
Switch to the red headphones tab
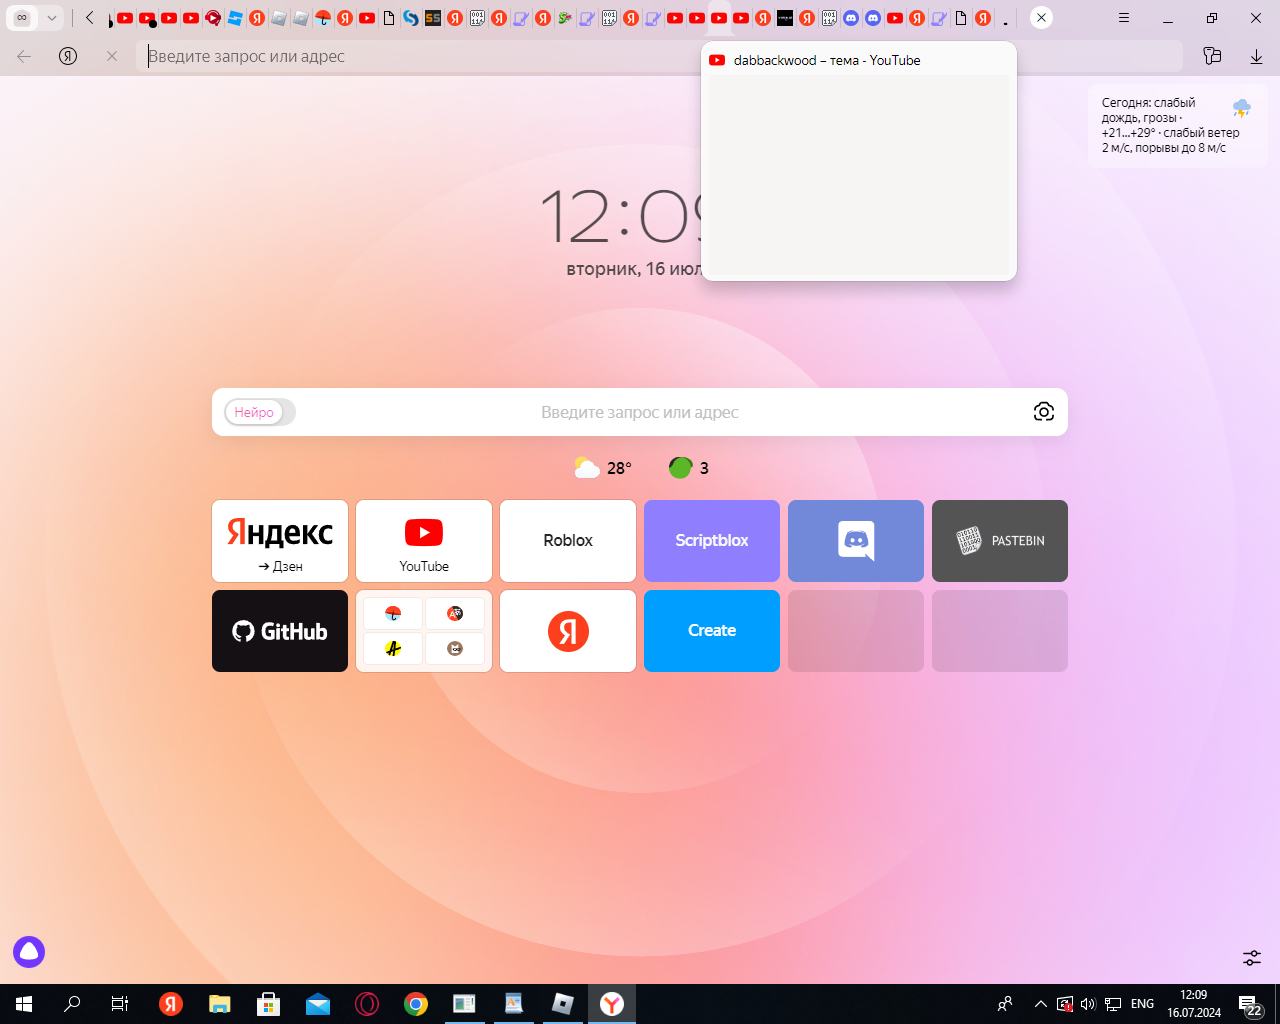(213, 18)
